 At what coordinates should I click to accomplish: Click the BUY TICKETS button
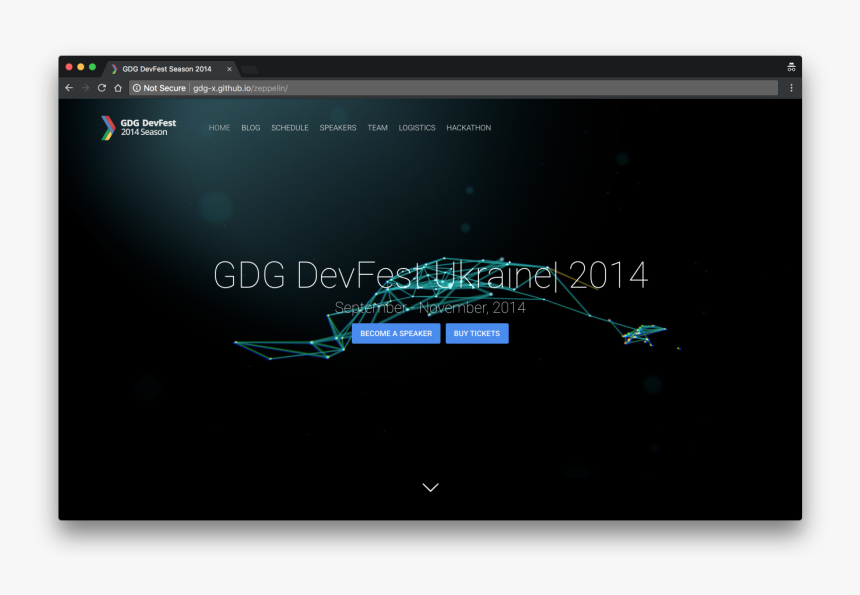[x=477, y=333]
